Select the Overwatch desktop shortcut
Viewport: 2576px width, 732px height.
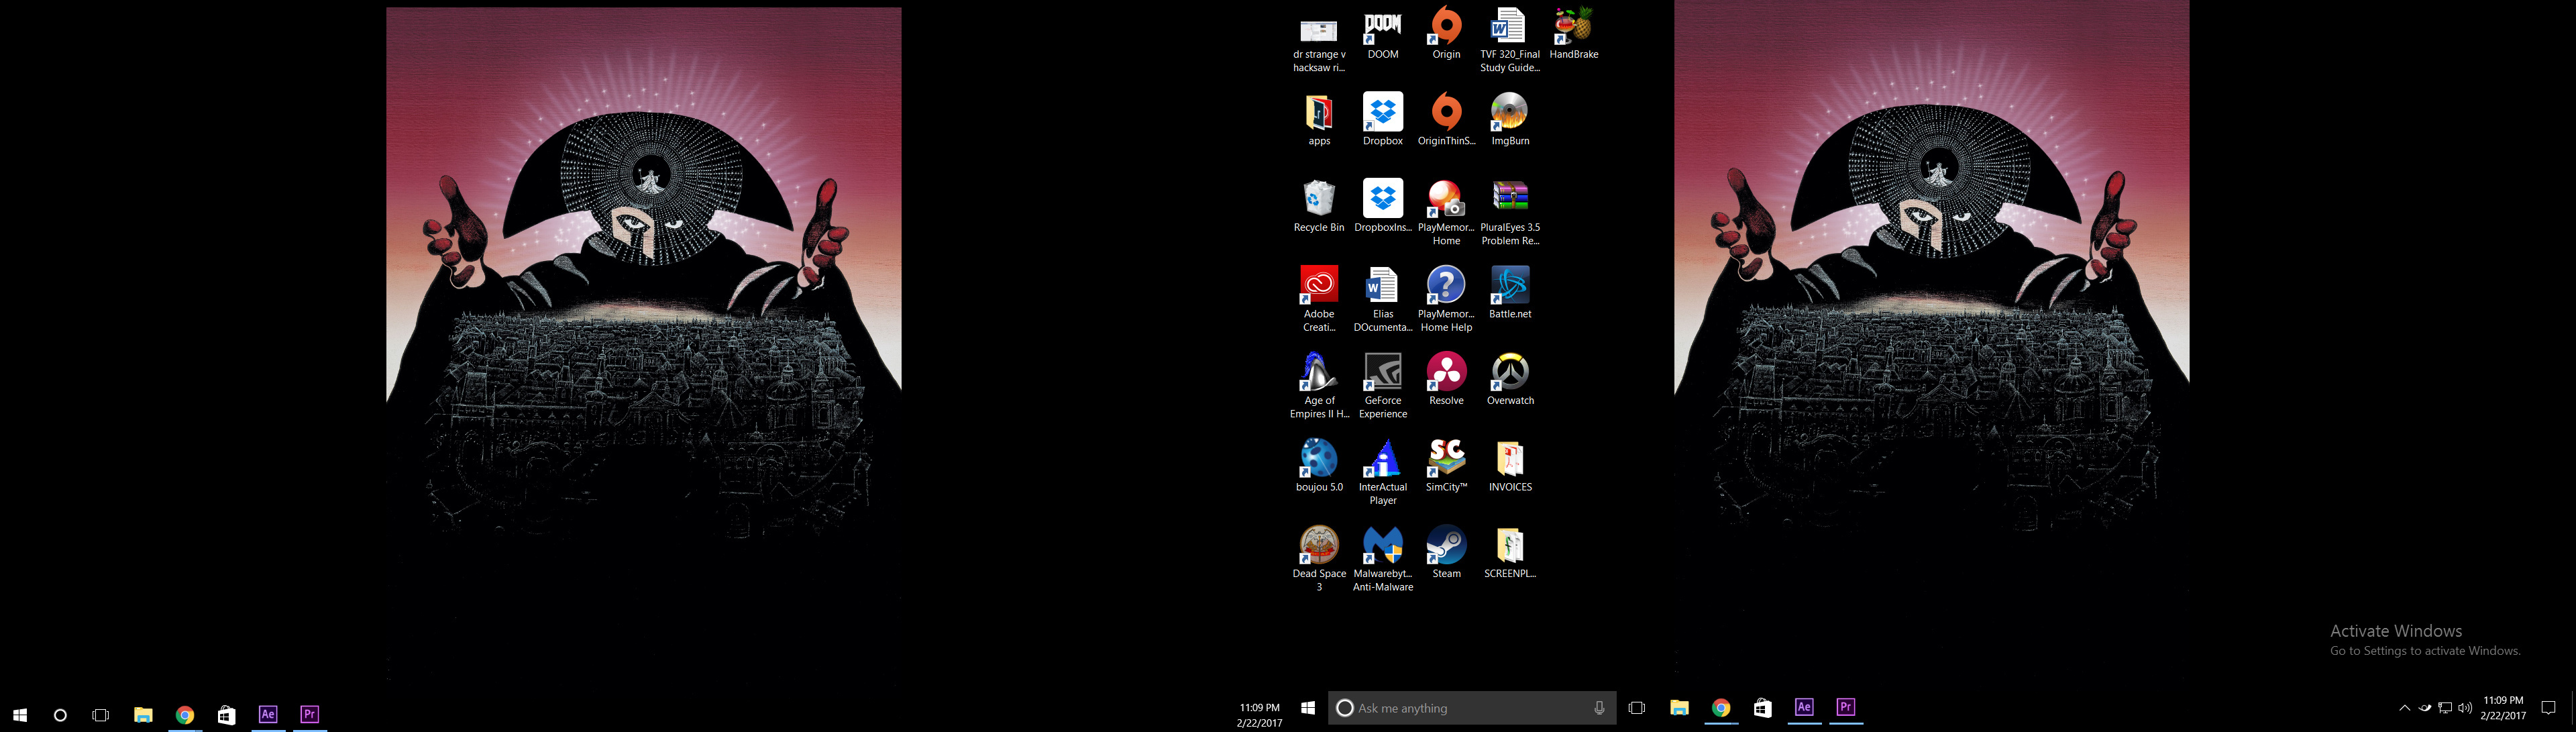pyautogui.click(x=1510, y=379)
